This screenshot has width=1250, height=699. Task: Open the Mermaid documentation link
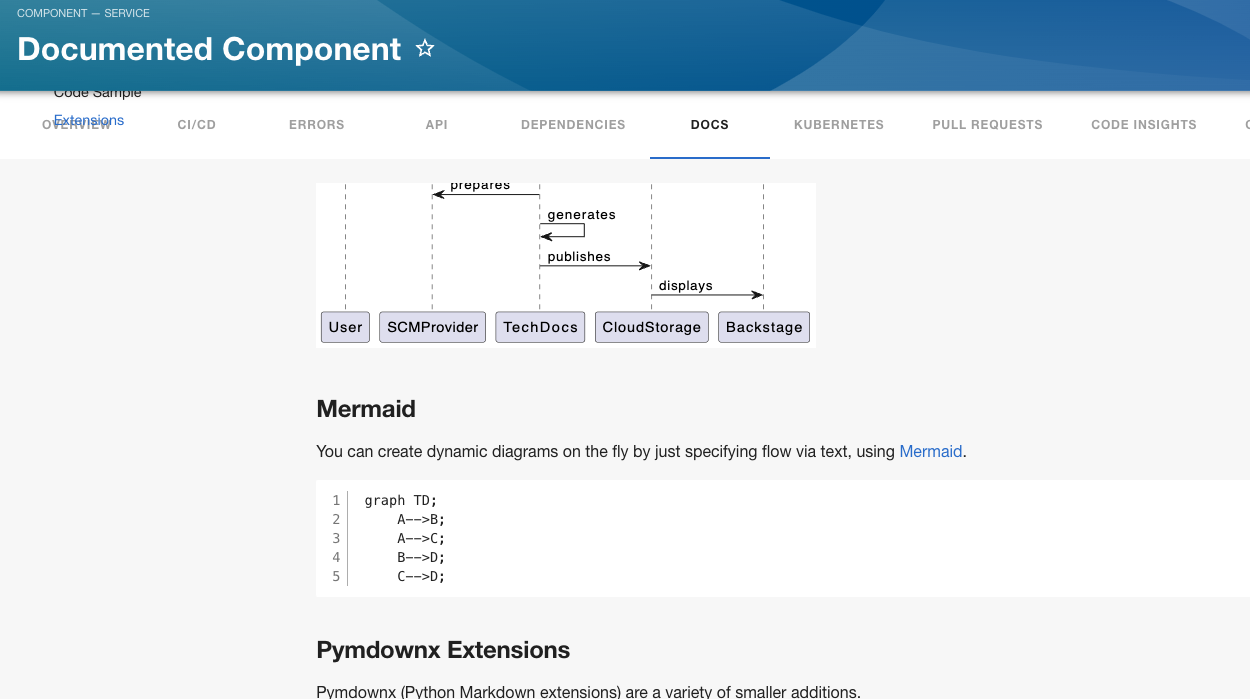click(x=930, y=451)
